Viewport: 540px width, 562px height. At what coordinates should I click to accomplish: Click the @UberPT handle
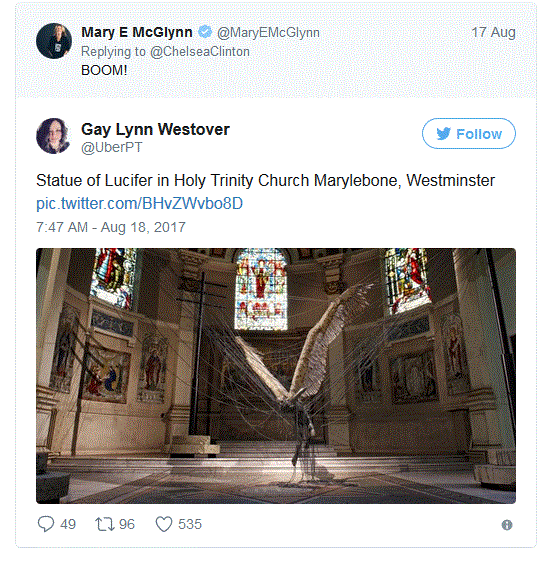click(111, 147)
